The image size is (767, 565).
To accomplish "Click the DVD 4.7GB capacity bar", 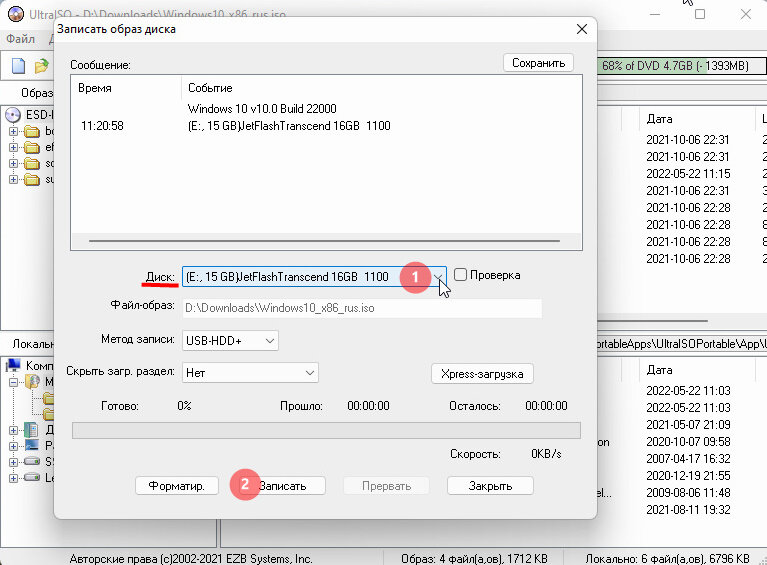I will click(x=682, y=66).
